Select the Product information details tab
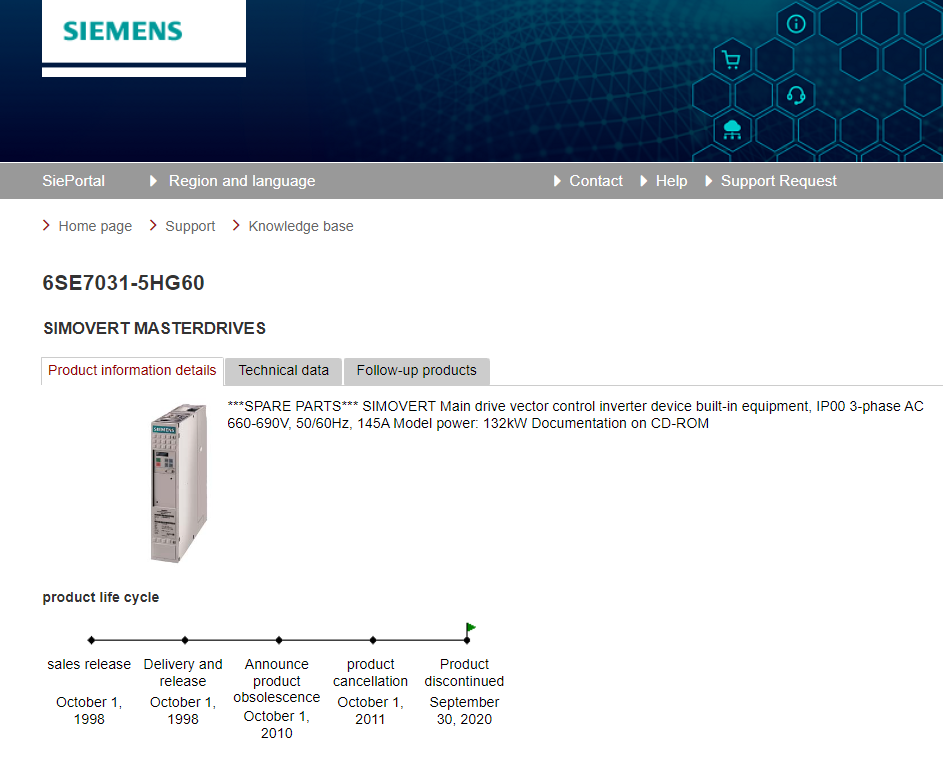Screen dimensions: 943x771 coord(132,371)
